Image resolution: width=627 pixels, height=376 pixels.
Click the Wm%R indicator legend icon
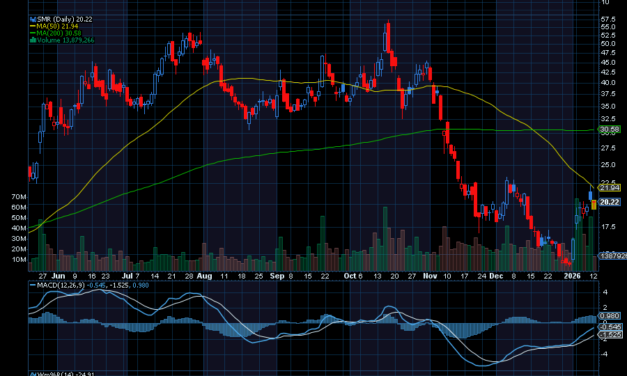(x=33, y=374)
